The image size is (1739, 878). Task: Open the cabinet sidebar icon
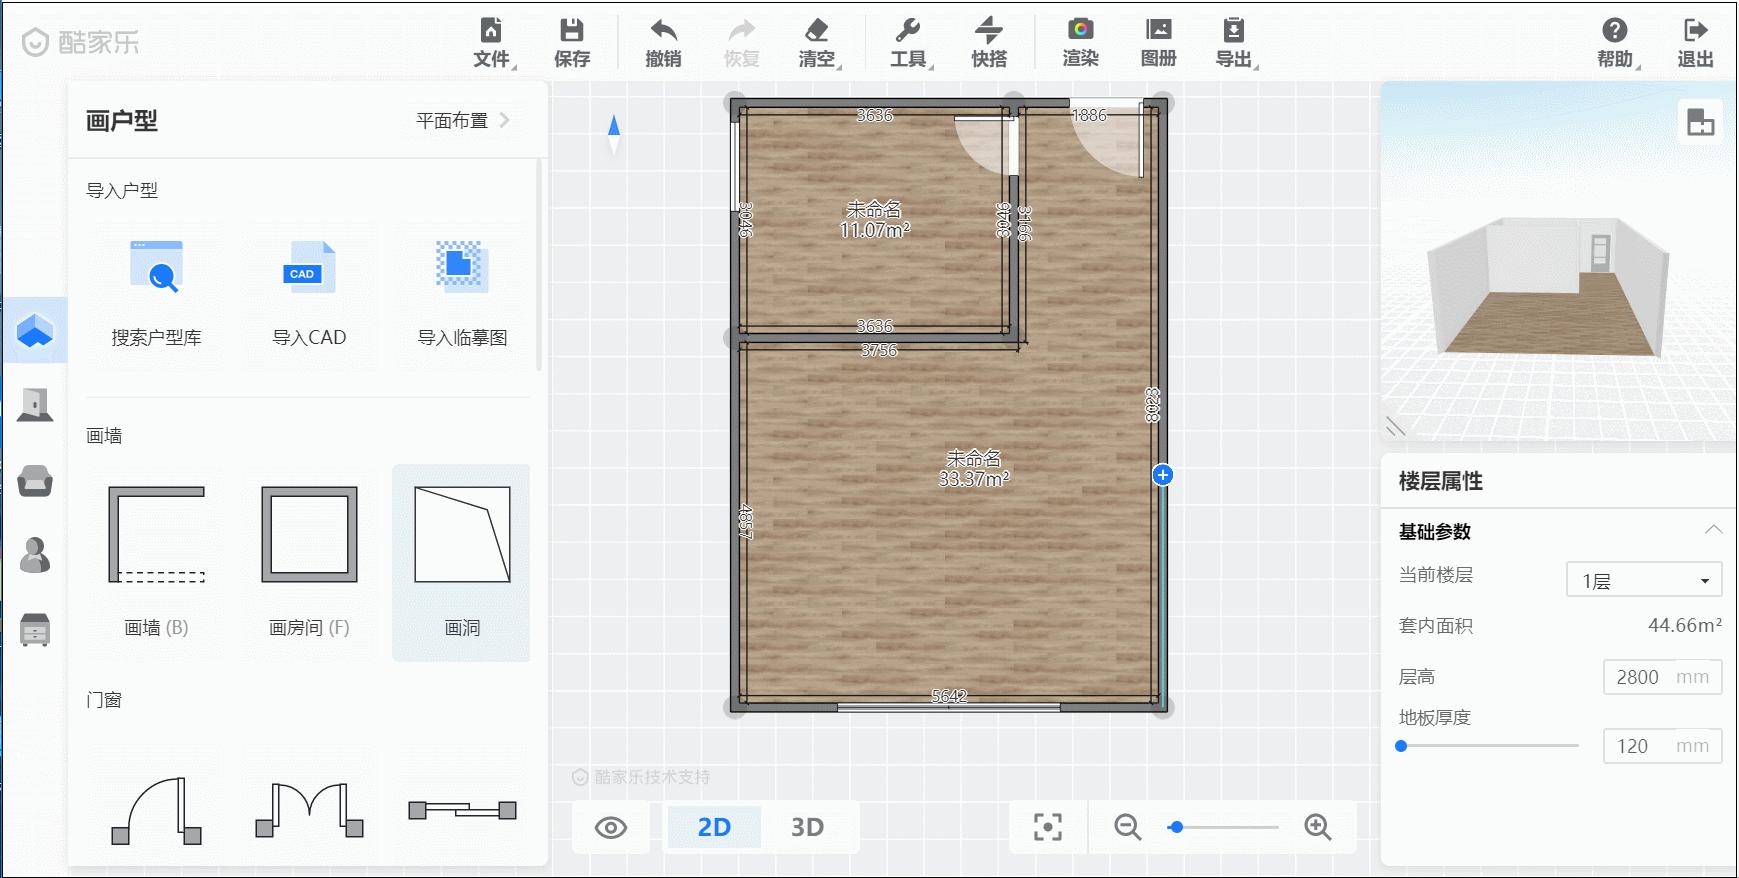pyautogui.click(x=35, y=630)
